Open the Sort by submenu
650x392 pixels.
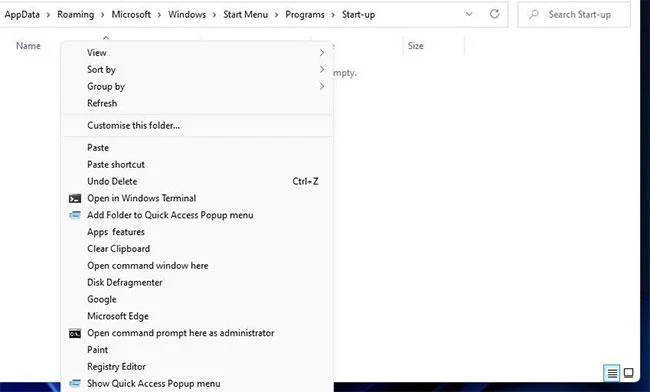point(197,70)
